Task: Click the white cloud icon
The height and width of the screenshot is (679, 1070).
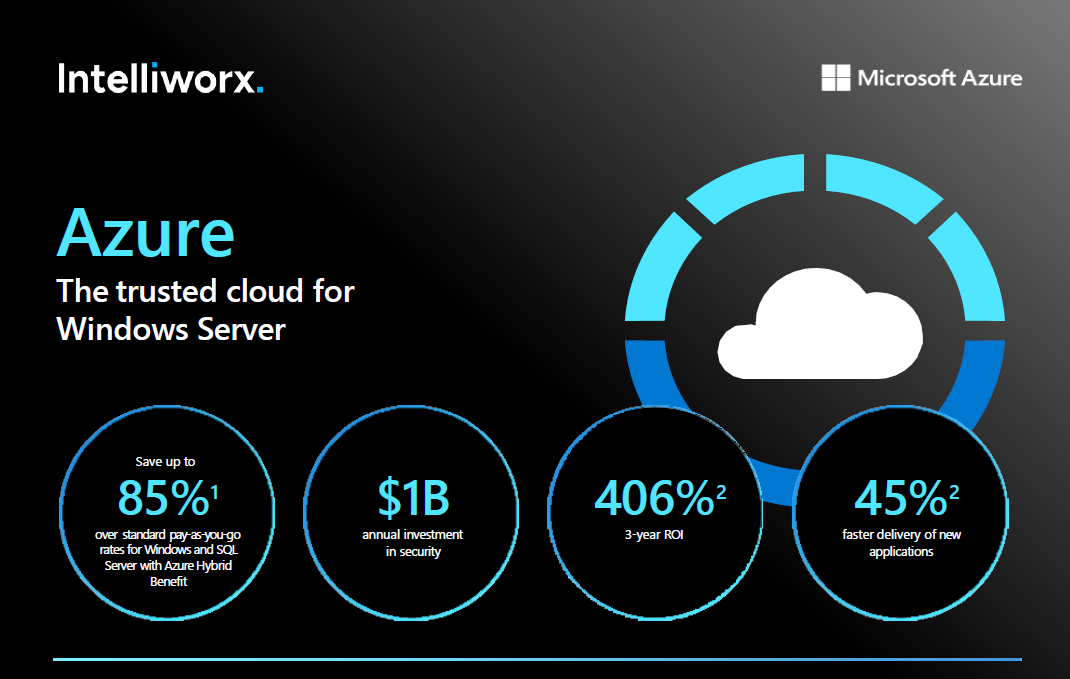Action: pyautogui.click(x=820, y=323)
